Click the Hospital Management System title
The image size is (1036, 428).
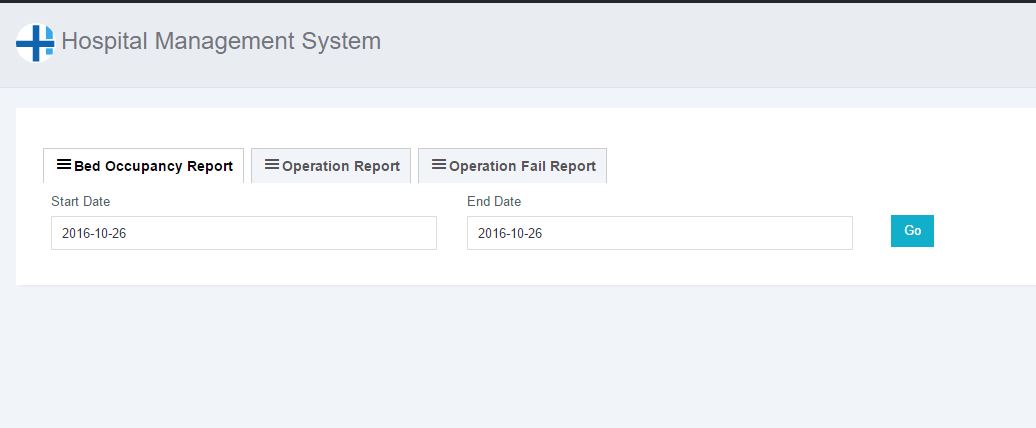tap(221, 42)
